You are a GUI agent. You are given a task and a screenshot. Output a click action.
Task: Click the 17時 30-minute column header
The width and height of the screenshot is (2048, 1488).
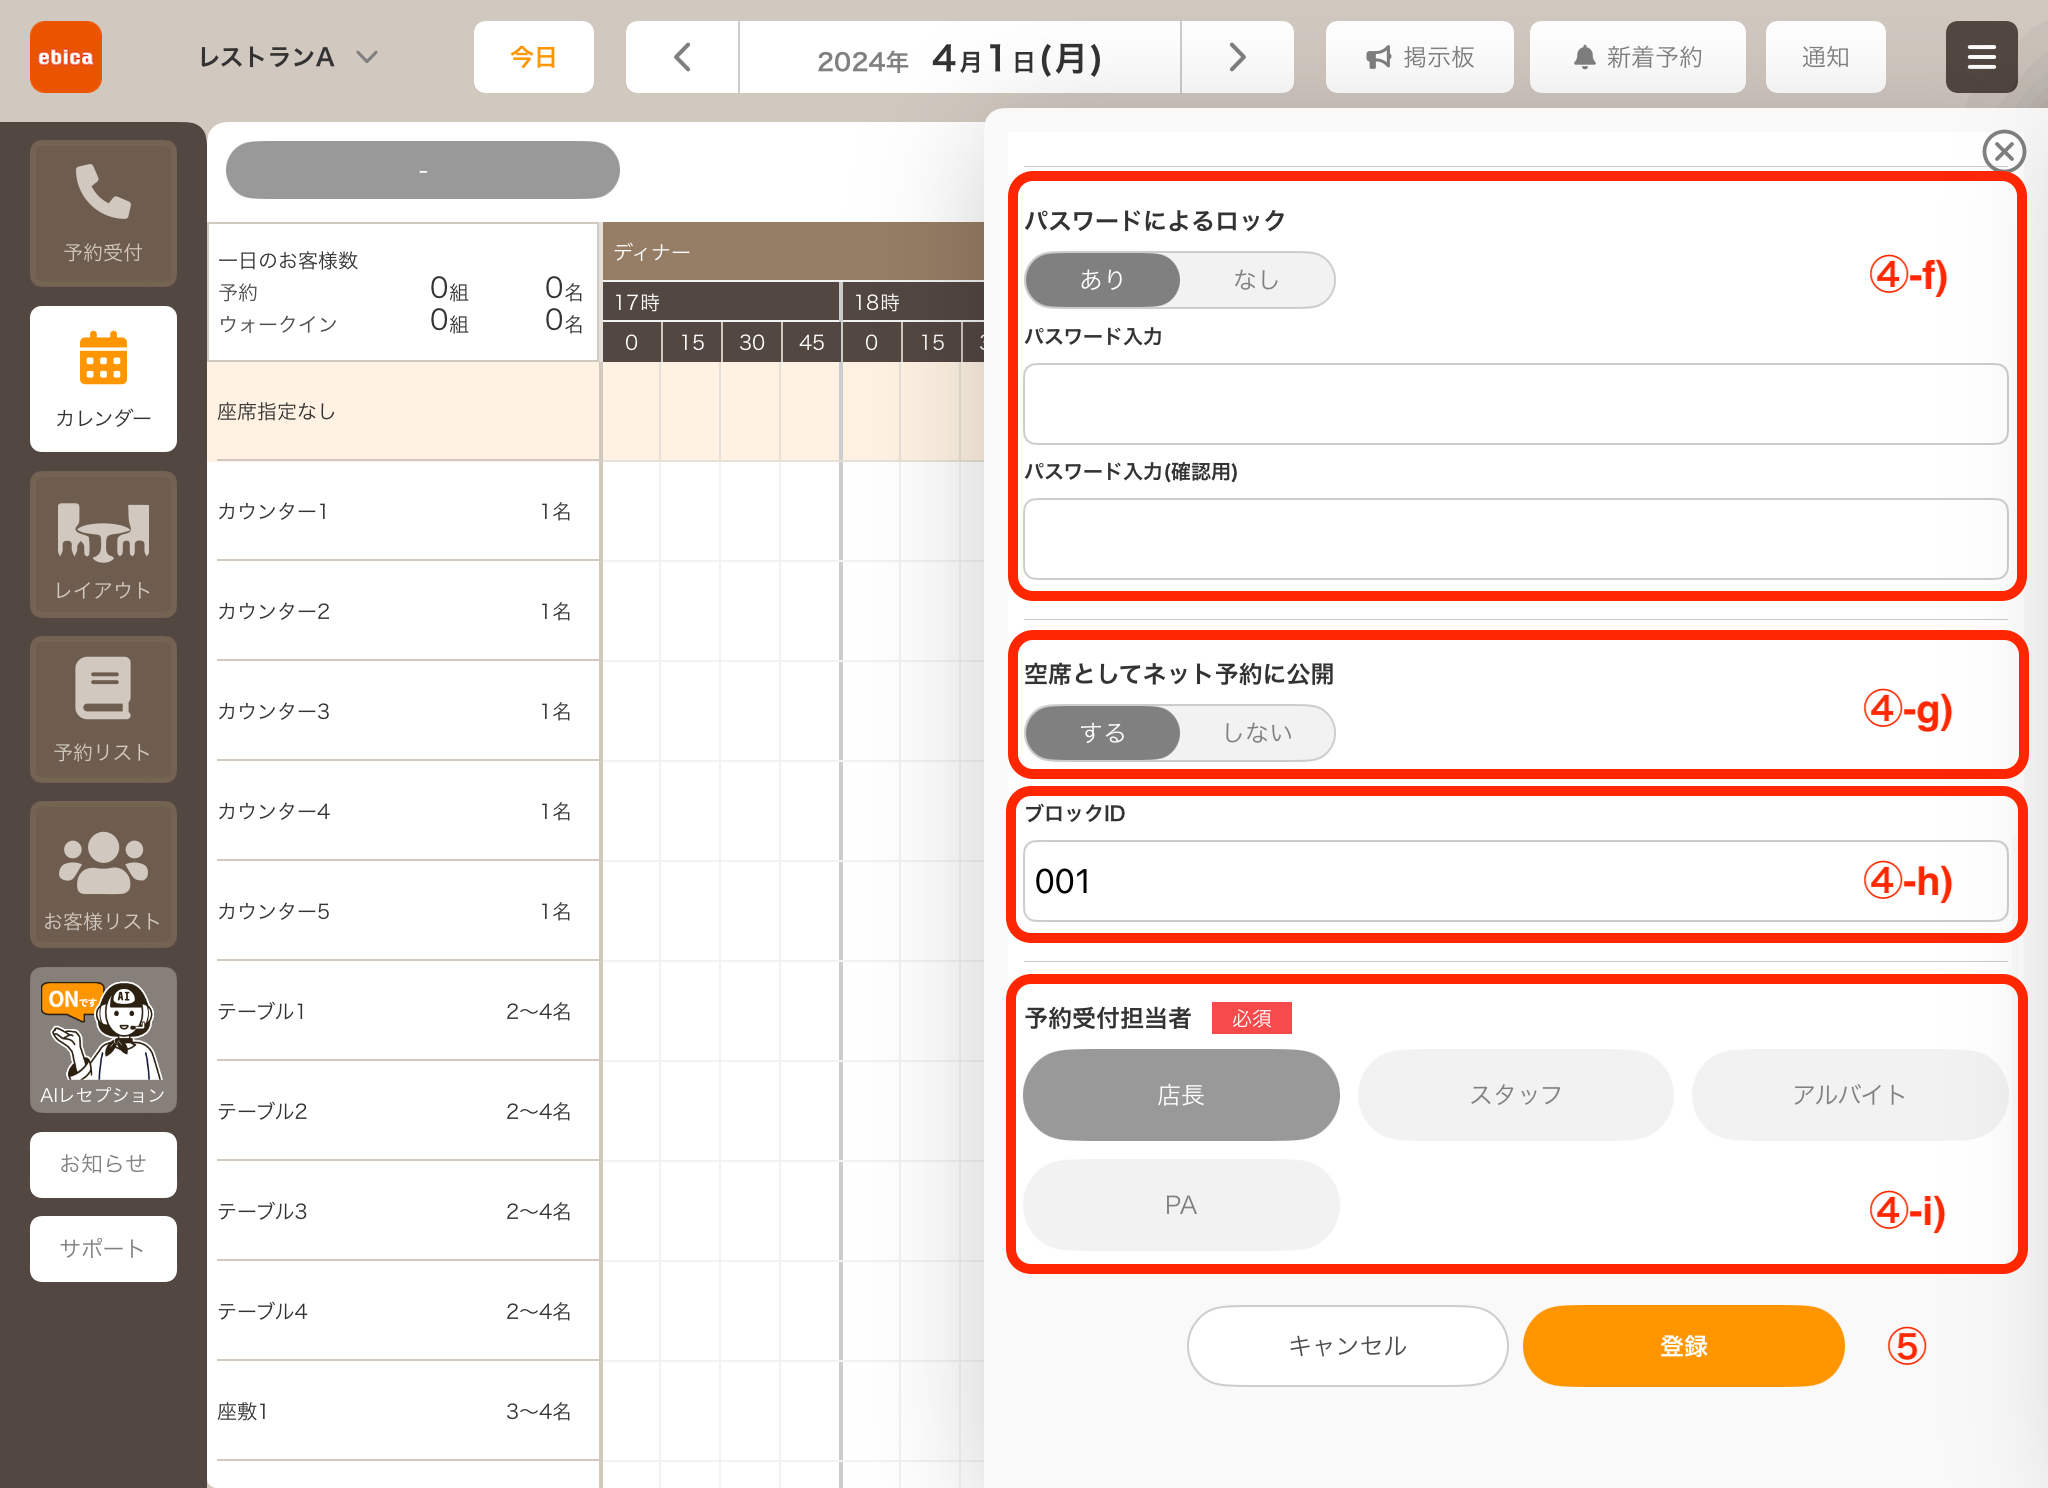pos(752,342)
